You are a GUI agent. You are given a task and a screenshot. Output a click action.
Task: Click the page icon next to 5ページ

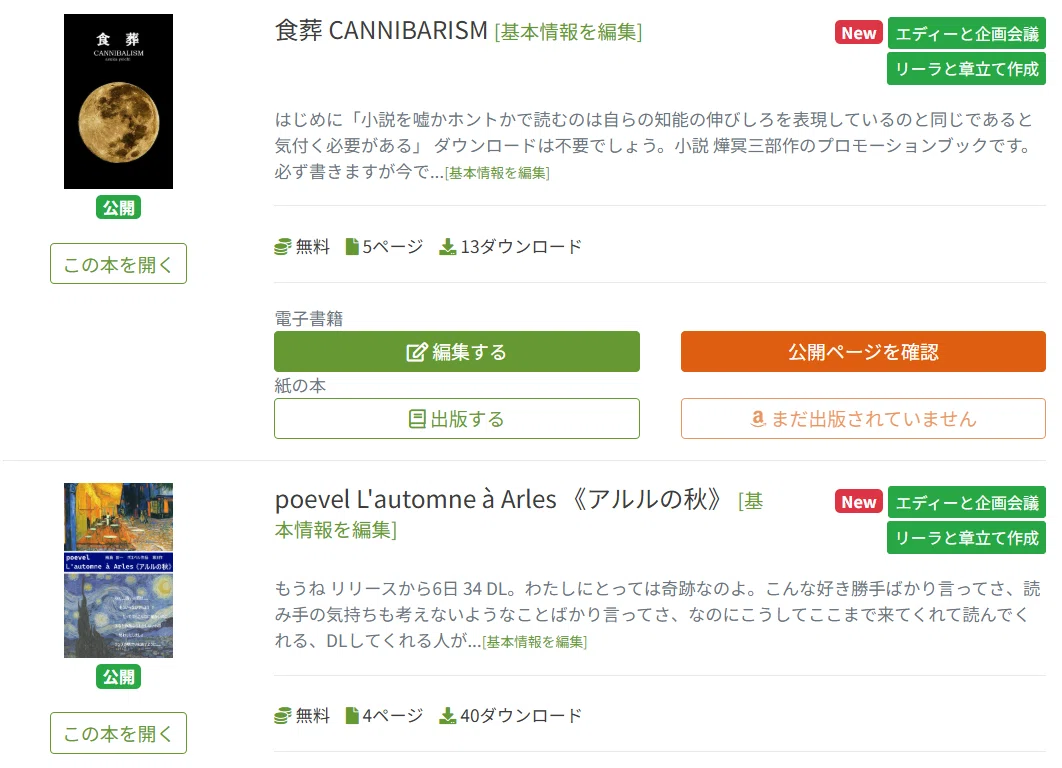[x=352, y=247]
